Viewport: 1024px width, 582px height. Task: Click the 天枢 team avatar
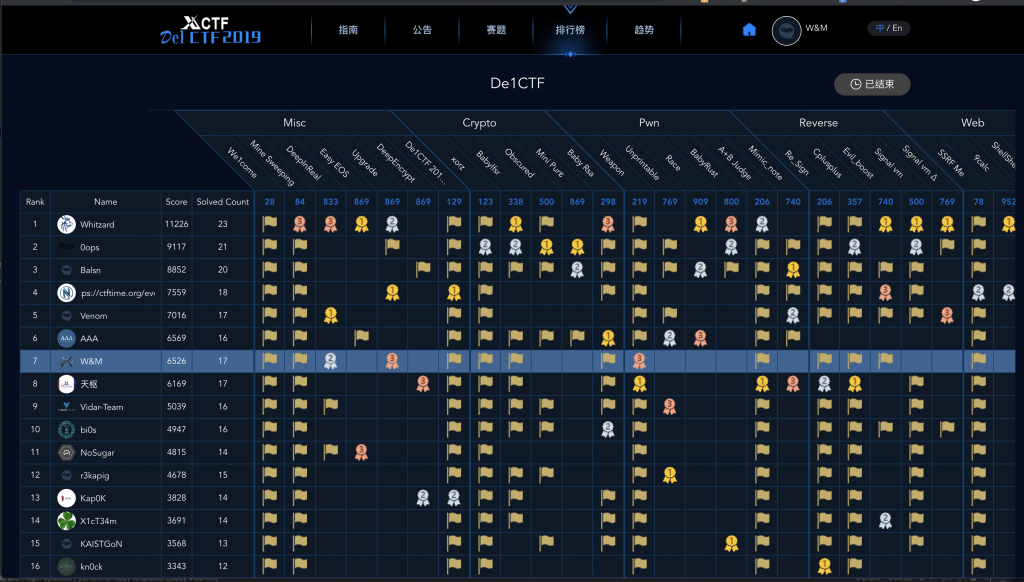(66, 384)
